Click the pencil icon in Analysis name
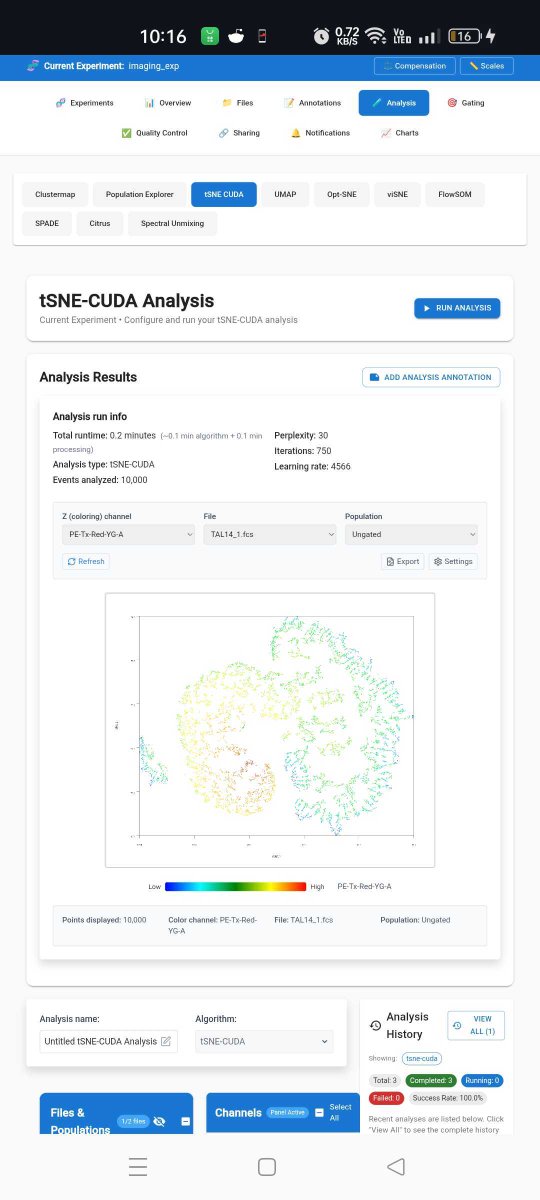Viewport: 540px width, 1200px height. (x=166, y=1041)
